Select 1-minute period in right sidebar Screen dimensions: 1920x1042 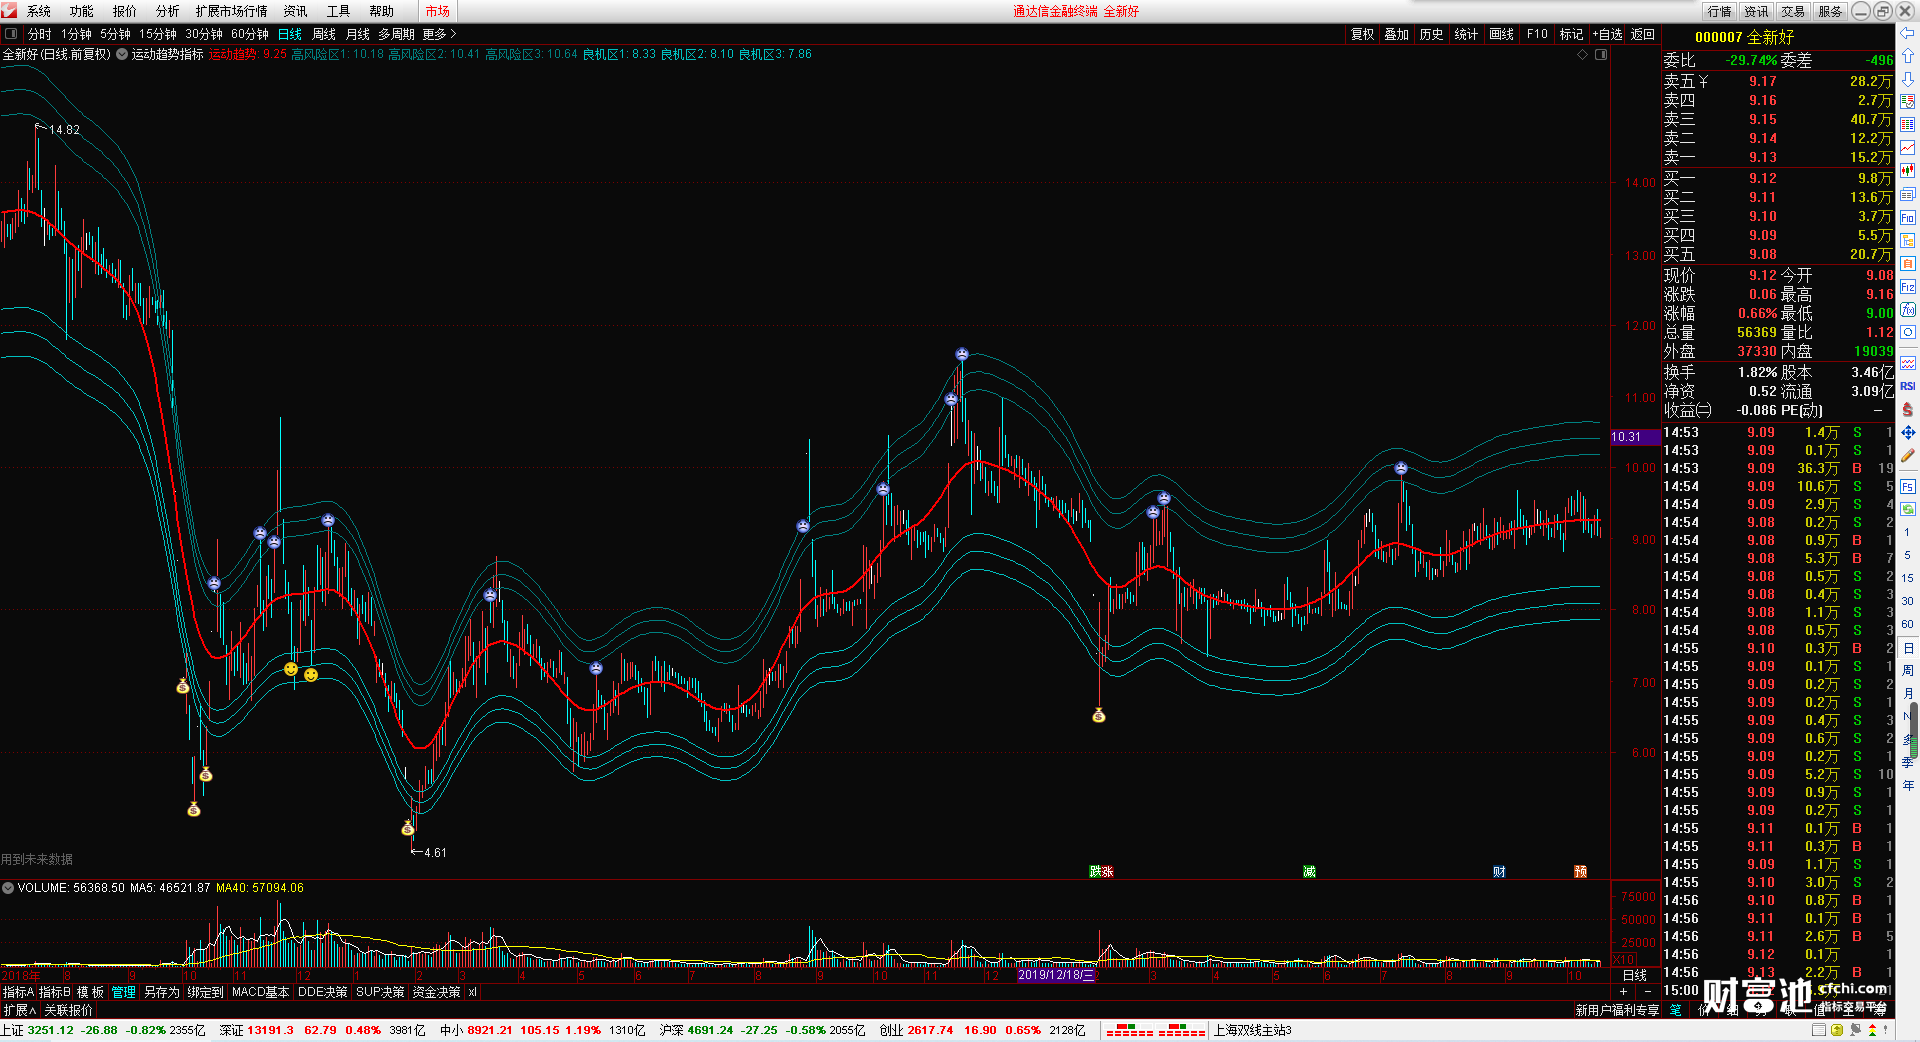pos(1908,532)
